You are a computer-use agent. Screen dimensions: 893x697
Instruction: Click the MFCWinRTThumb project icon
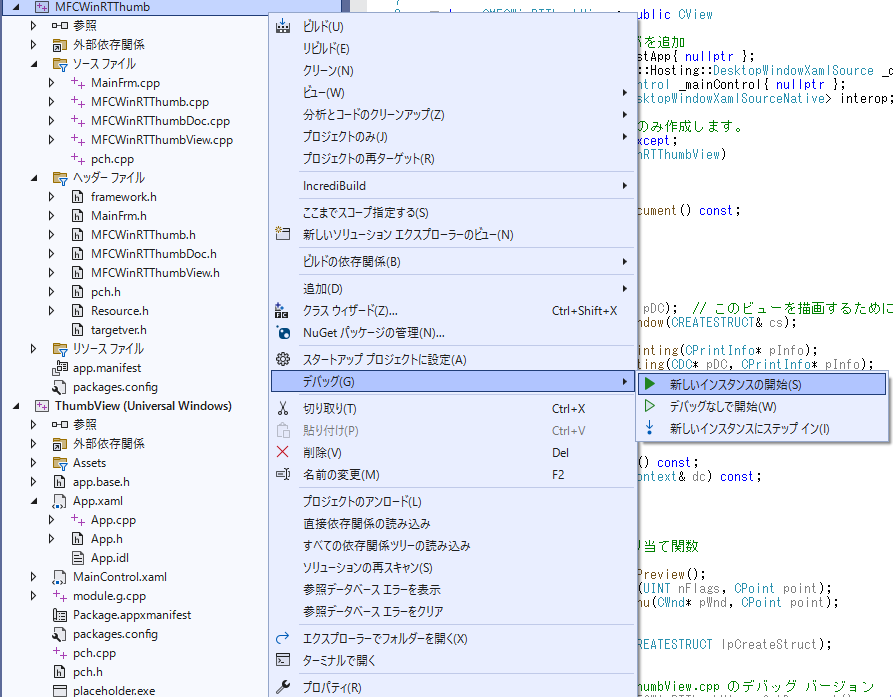42,7
